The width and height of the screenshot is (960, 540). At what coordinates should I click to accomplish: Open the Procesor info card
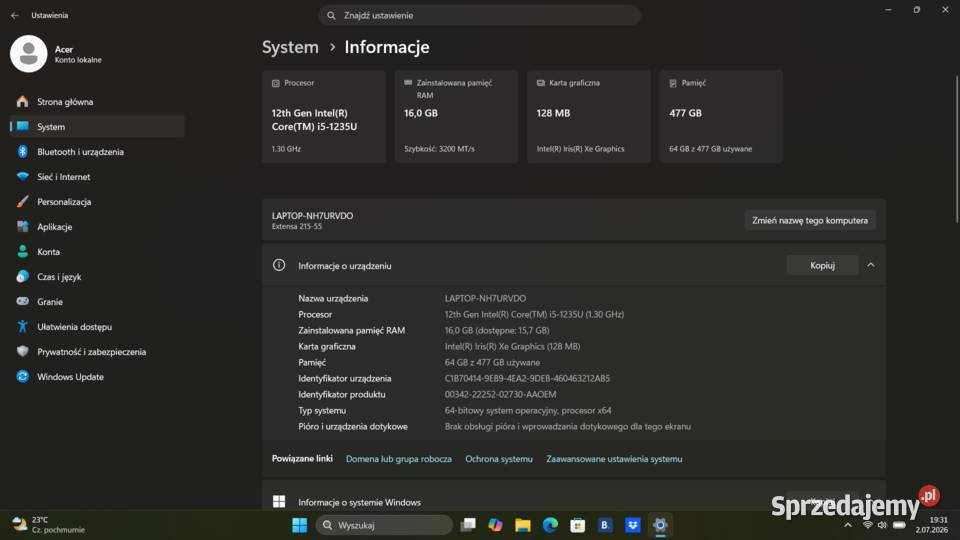324,116
